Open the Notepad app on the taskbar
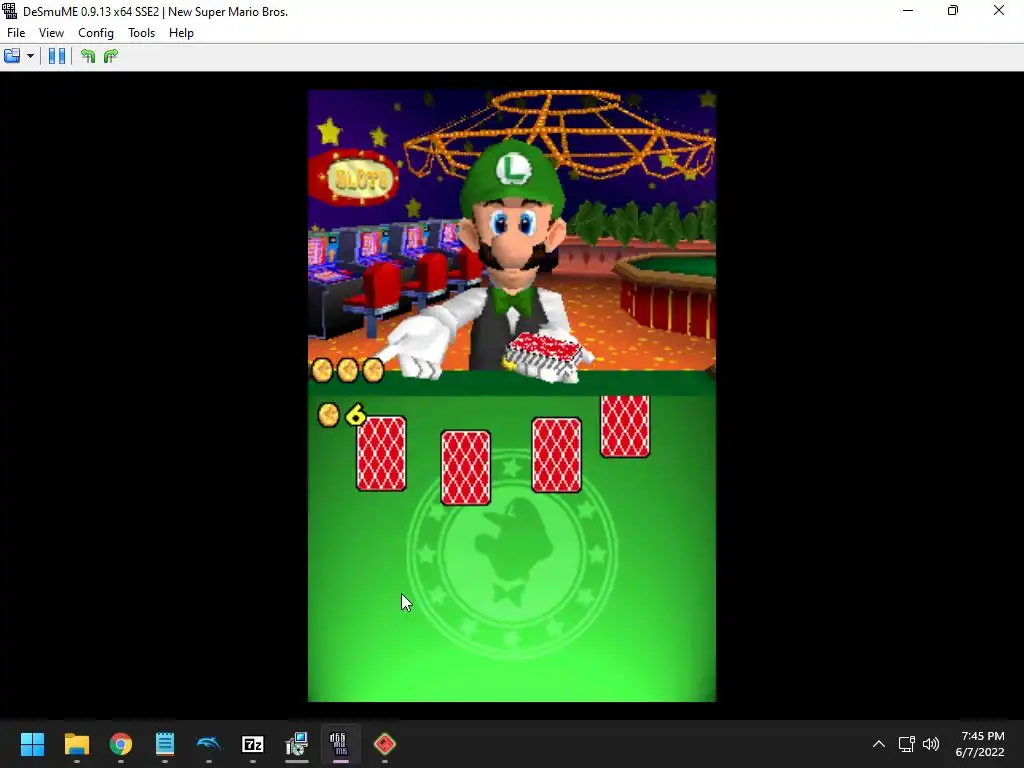The image size is (1024, 768). point(165,744)
